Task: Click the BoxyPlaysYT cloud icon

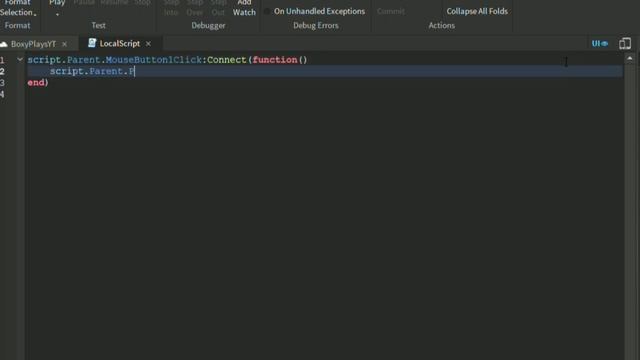Action: pos(4,44)
